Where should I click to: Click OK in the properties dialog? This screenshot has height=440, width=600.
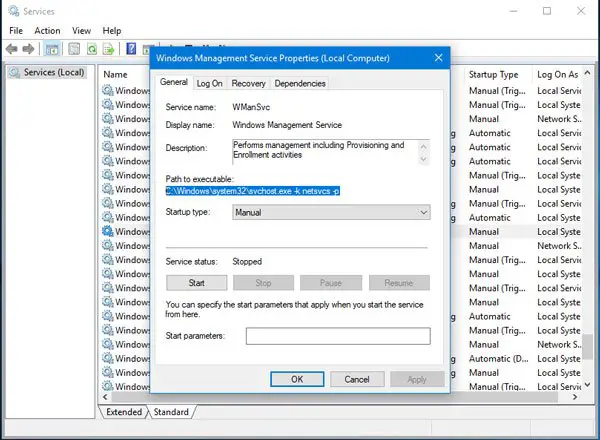[x=297, y=379]
